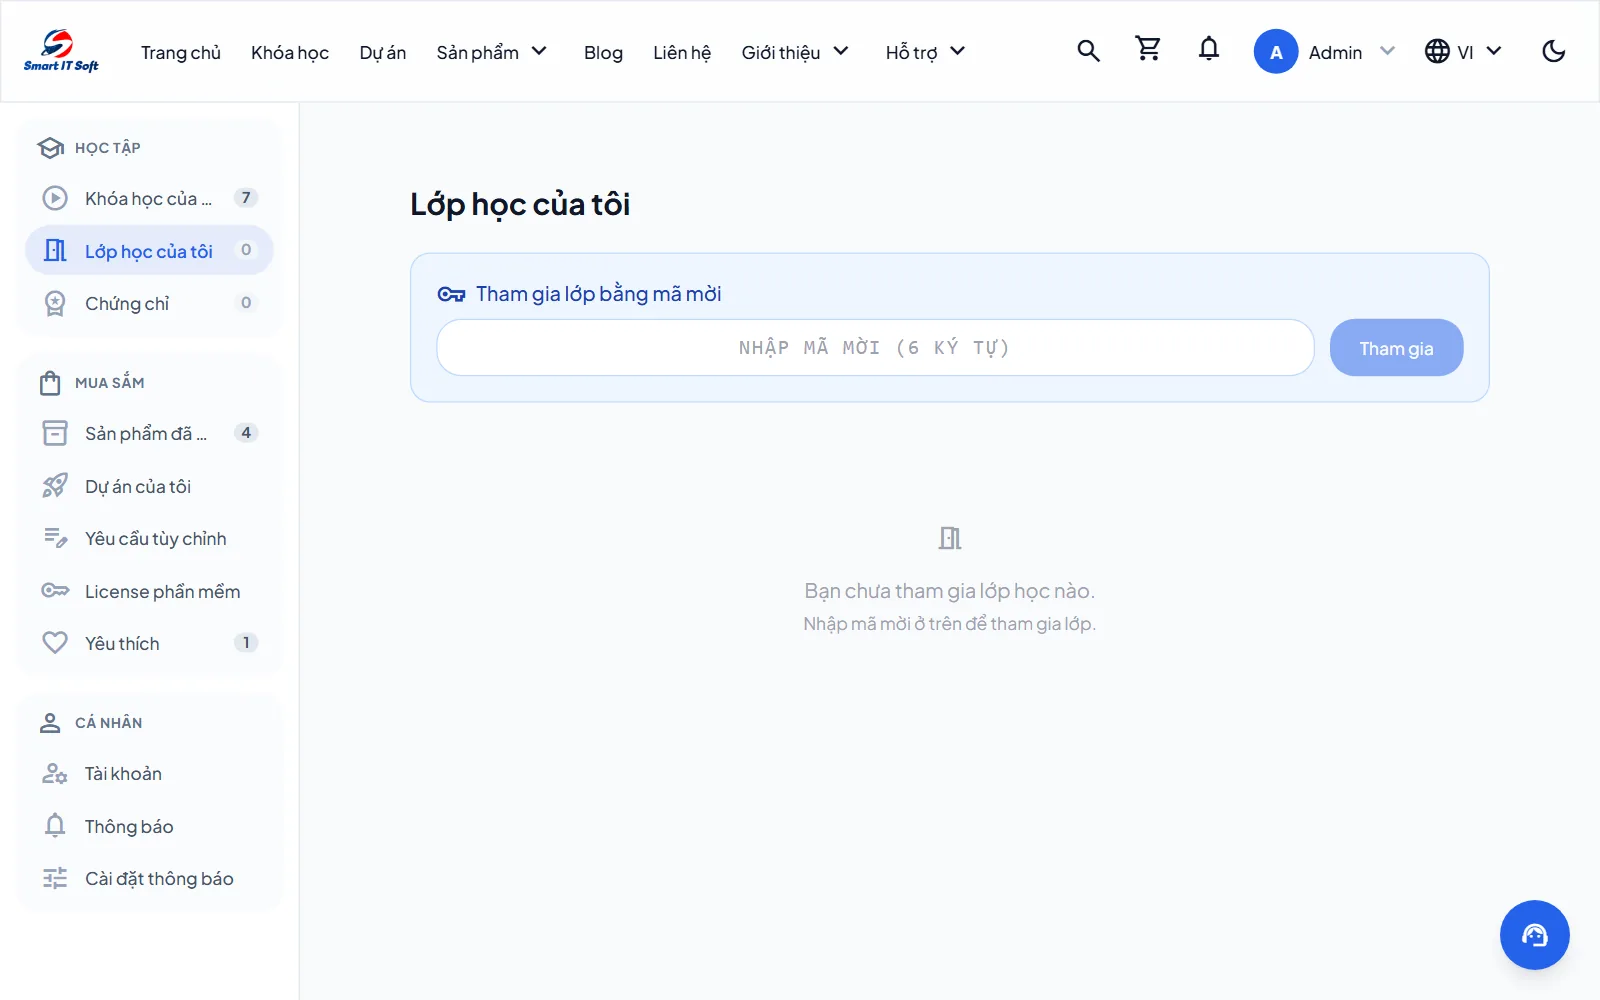Image resolution: width=1600 pixels, height=1000 pixels.
Task: Go to Trang chủ menu item
Action: tap(181, 52)
